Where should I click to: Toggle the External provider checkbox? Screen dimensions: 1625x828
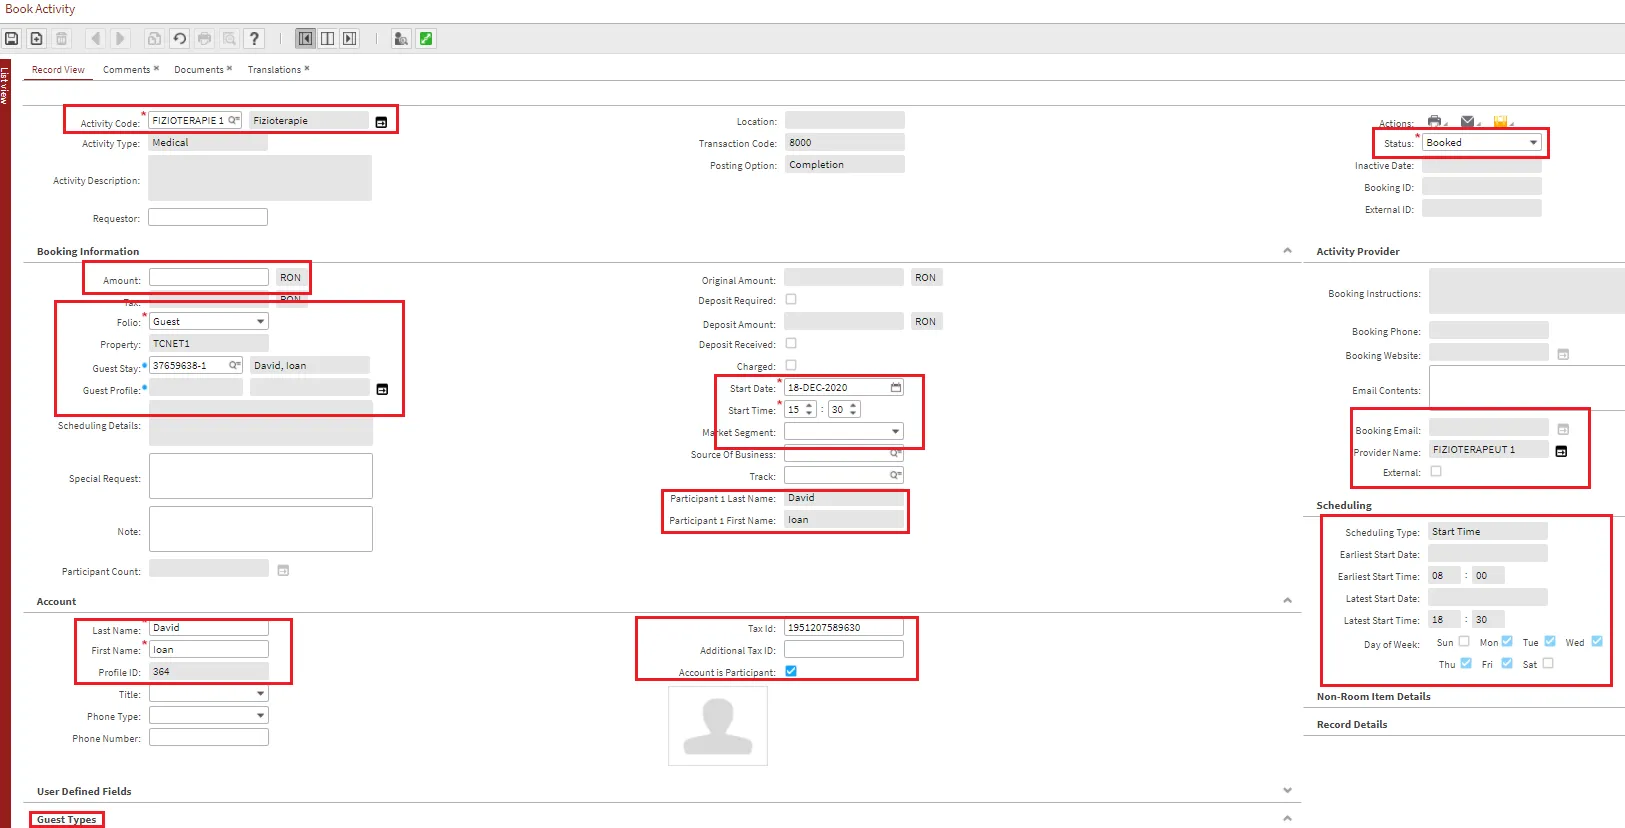pyautogui.click(x=1436, y=471)
